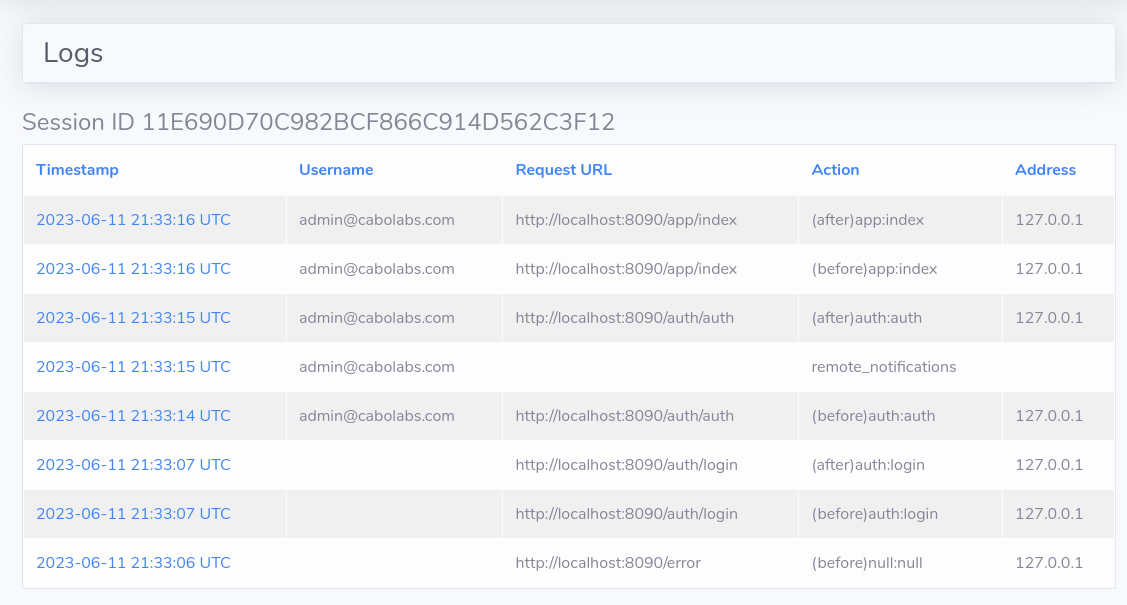Click the remote_notifications action cell
1127x605 pixels.
[x=883, y=367]
